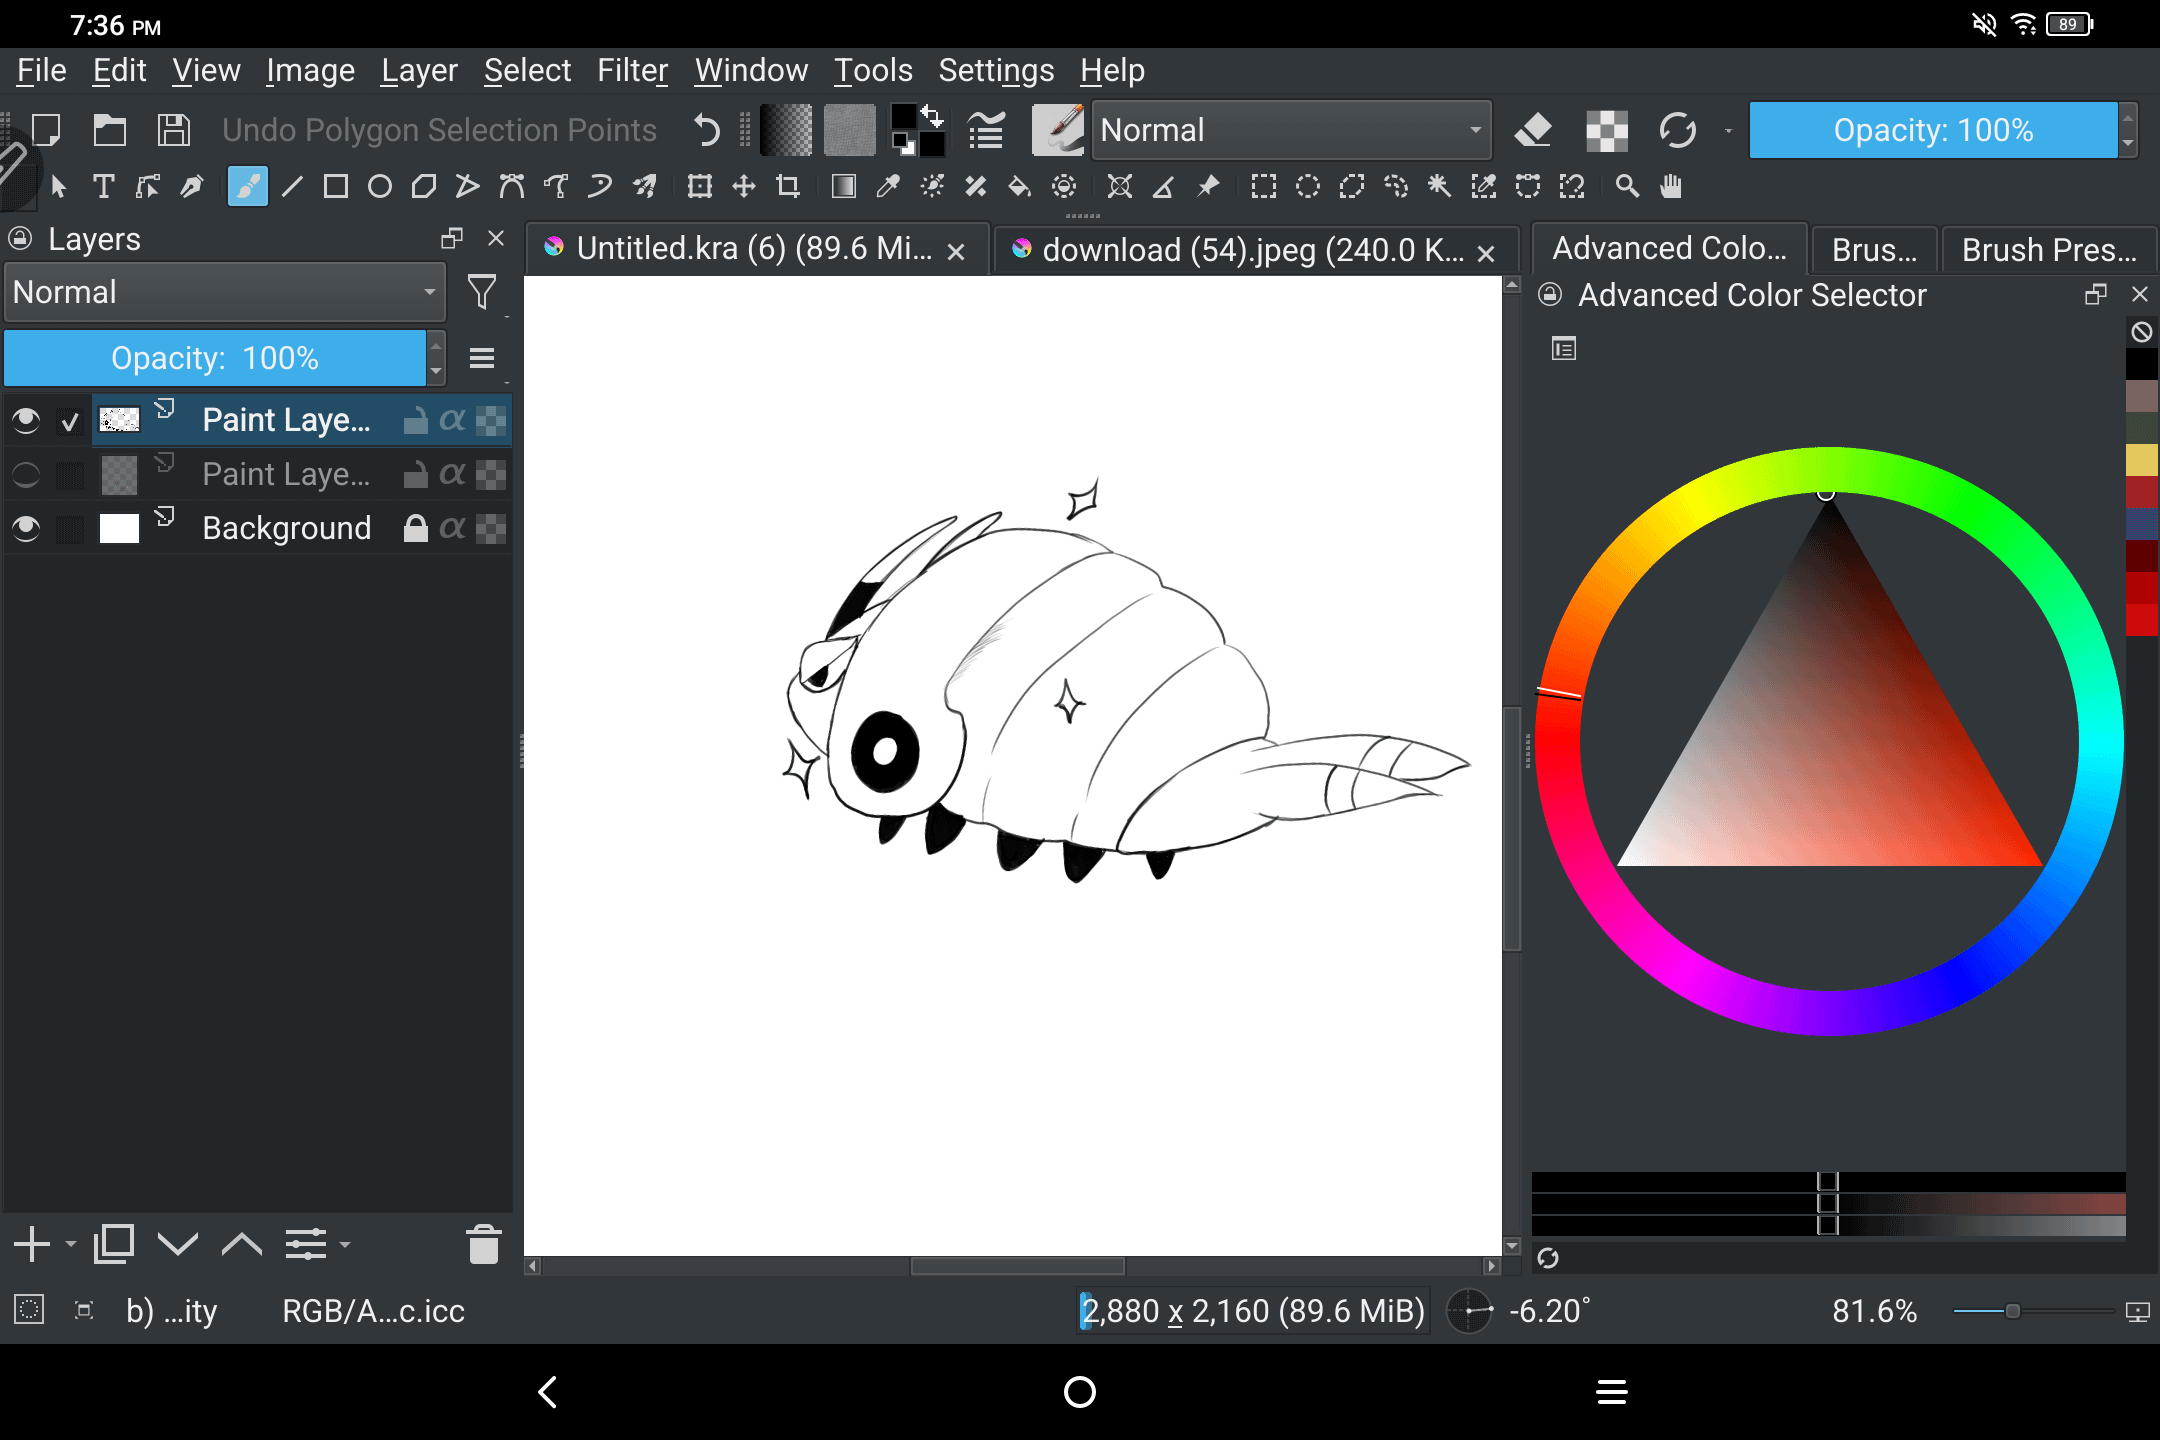This screenshot has height=1440, width=2160.
Task: Expand the add layer options arrow
Action: 71,1245
